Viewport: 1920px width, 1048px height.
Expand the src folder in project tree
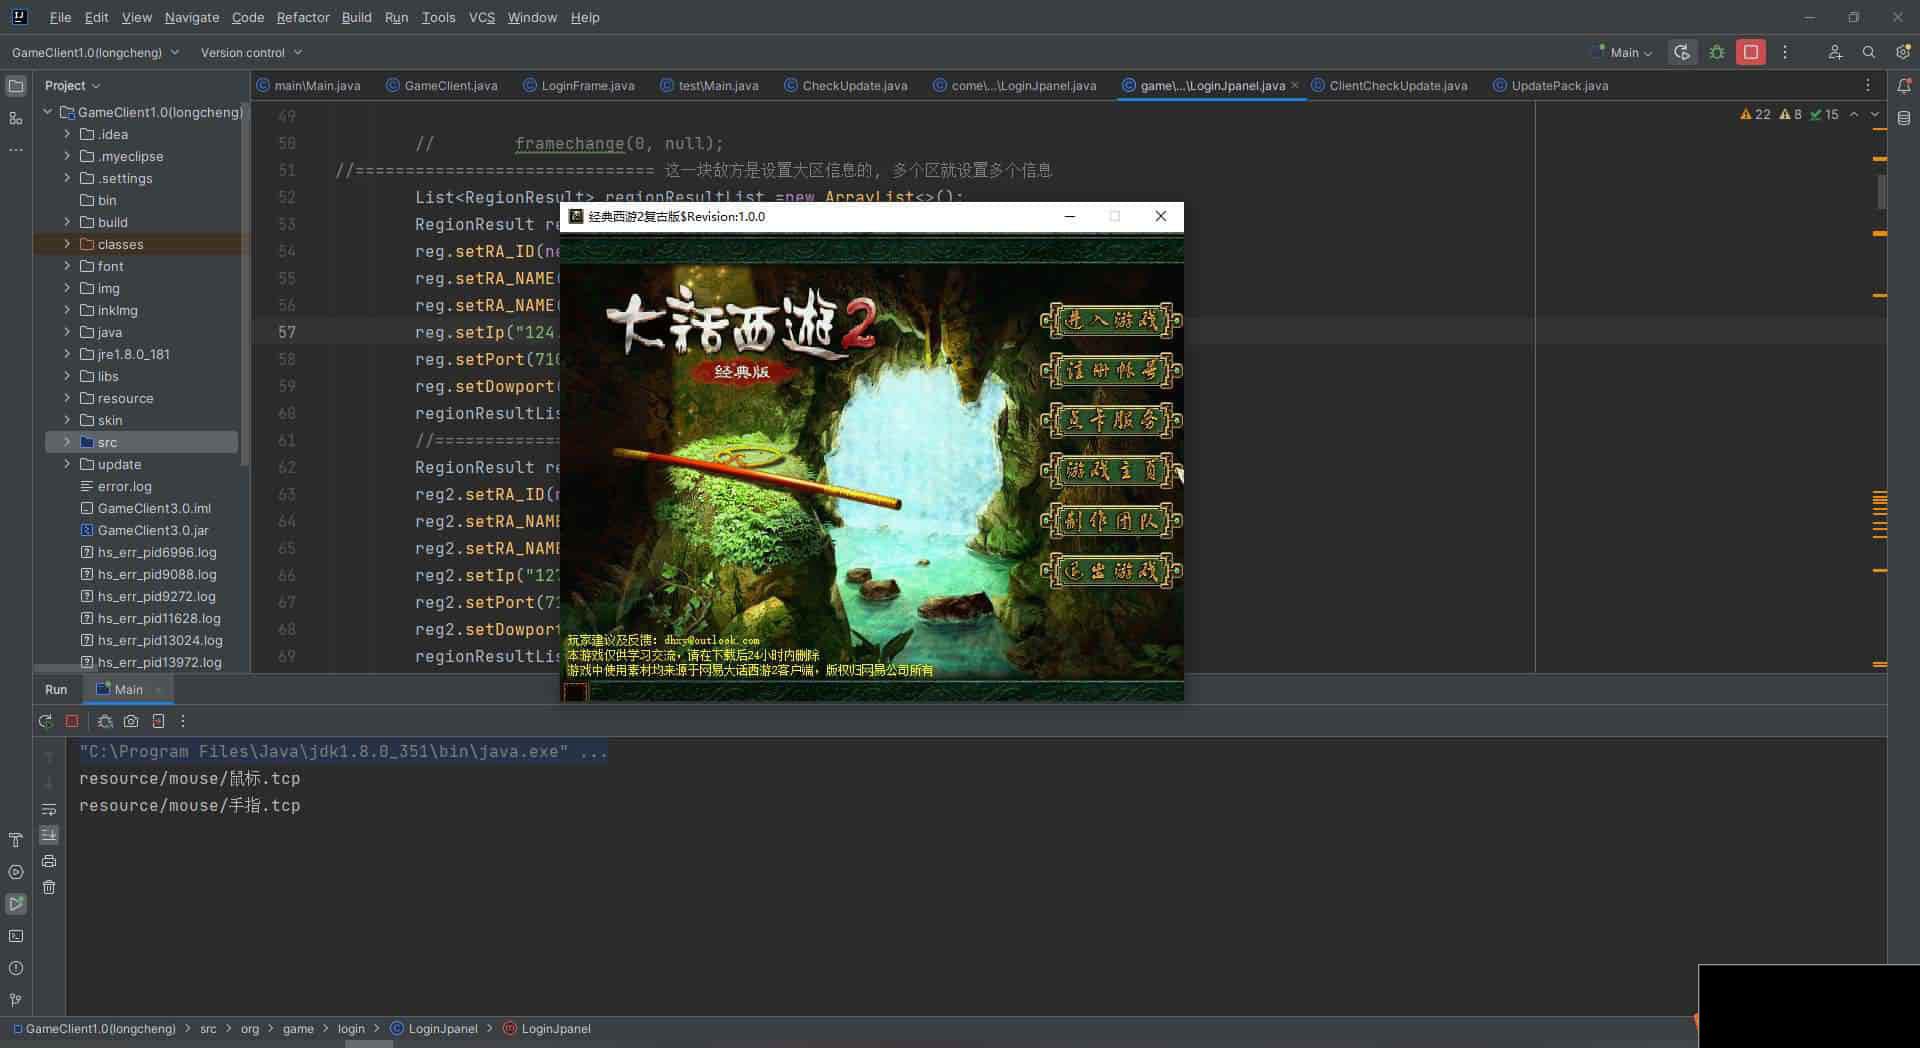pos(67,442)
